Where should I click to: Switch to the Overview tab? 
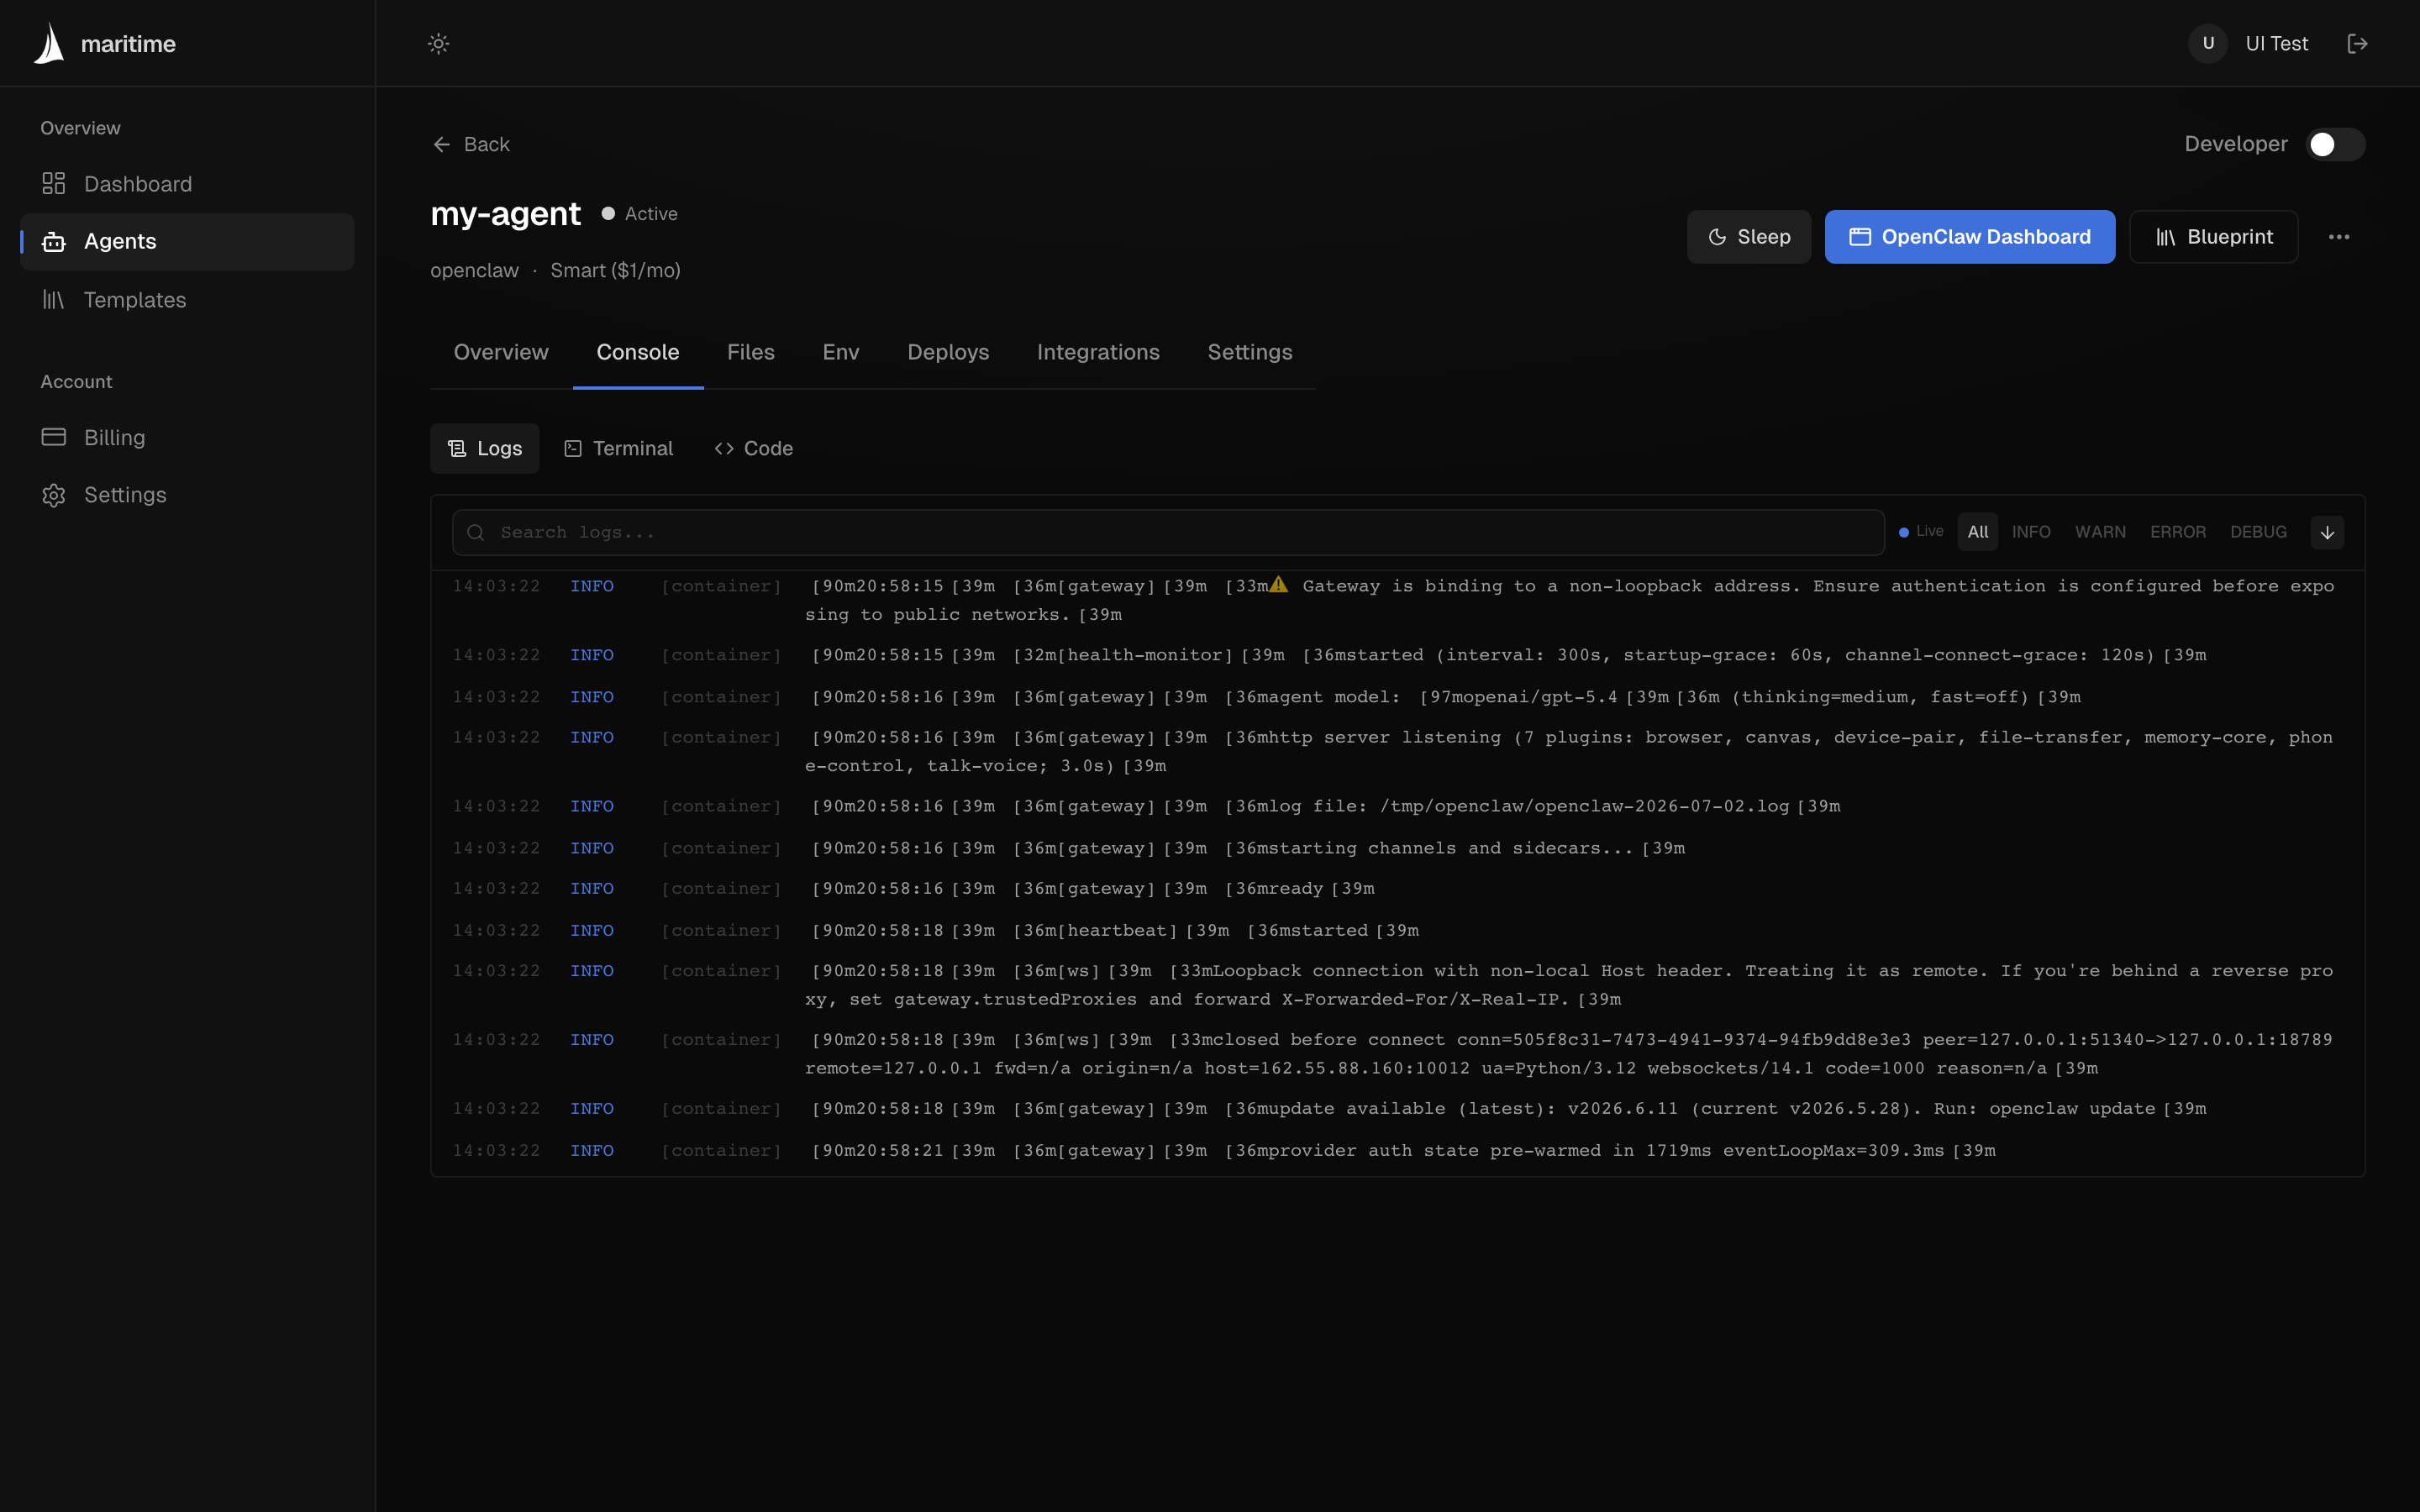[x=501, y=352]
